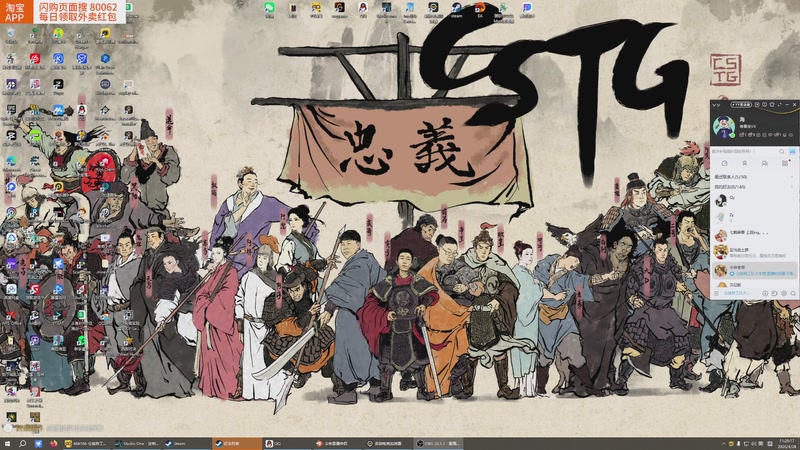800x450 pixels.
Task: Switch to the OBS taskbar window
Action: coord(438,444)
